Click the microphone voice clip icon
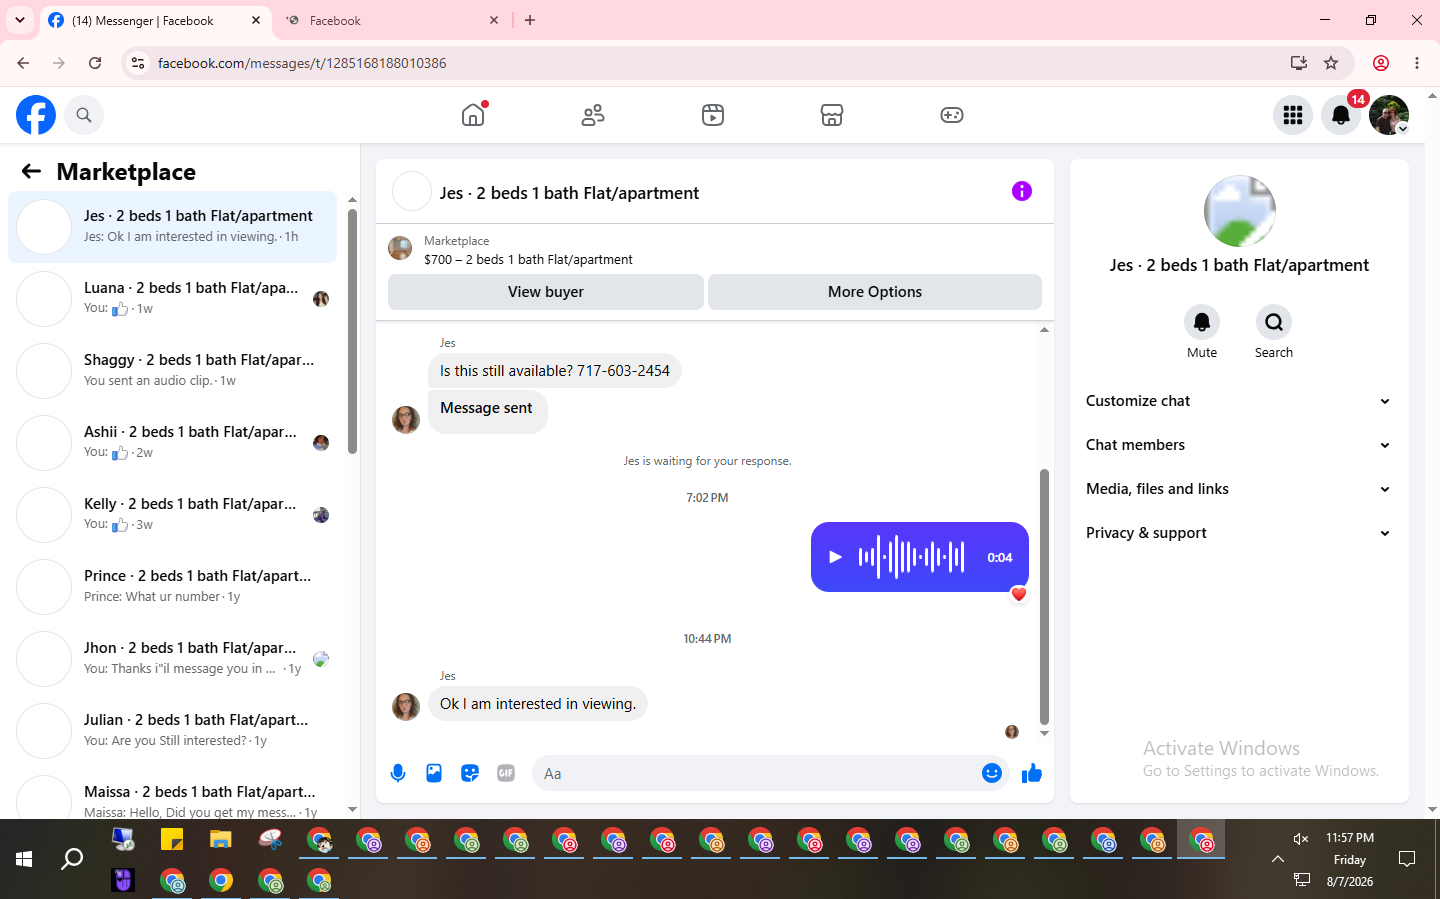The height and width of the screenshot is (899, 1440). coord(398,773)
